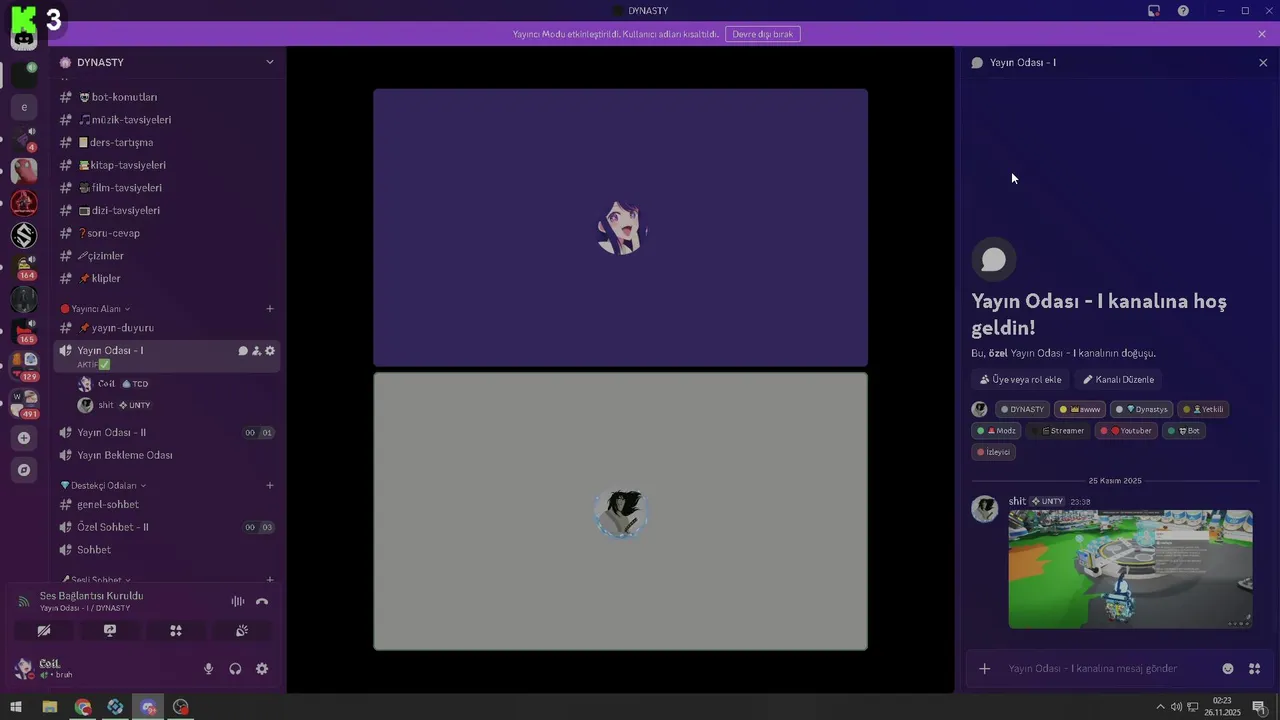Open the film-tavsiyeleri channel
Image resolution: width=1280 pixels, height=720 pixels.
click(166, 188)
